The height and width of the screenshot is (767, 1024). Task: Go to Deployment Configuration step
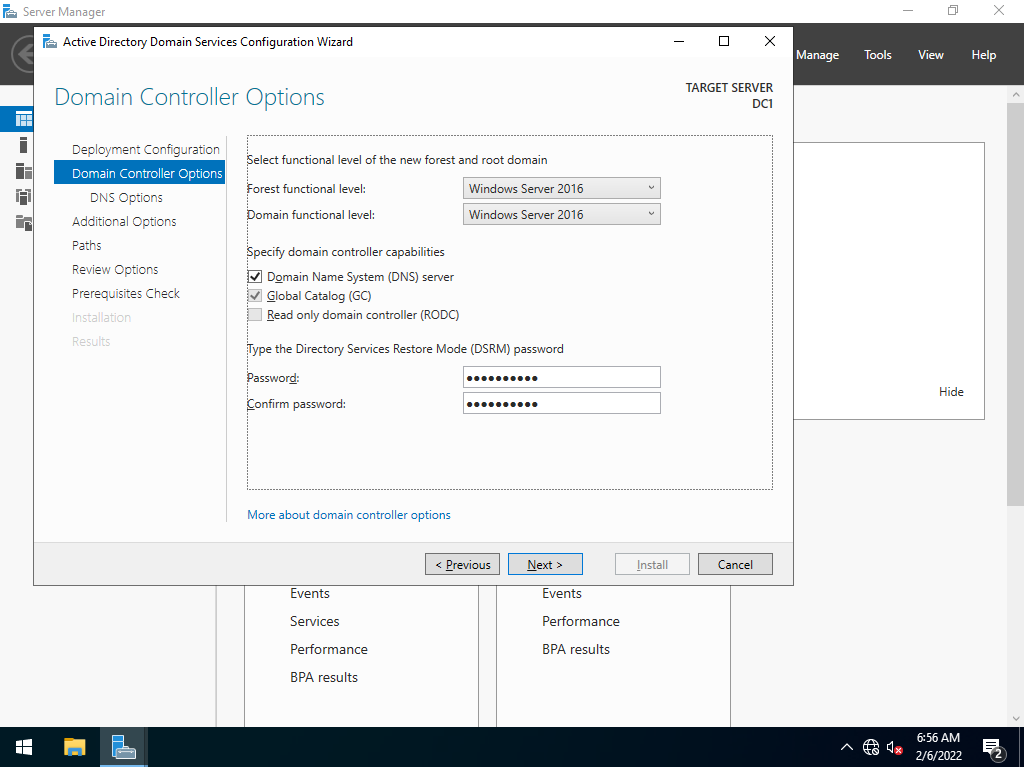pyautogui.click(x=146, y=149)
